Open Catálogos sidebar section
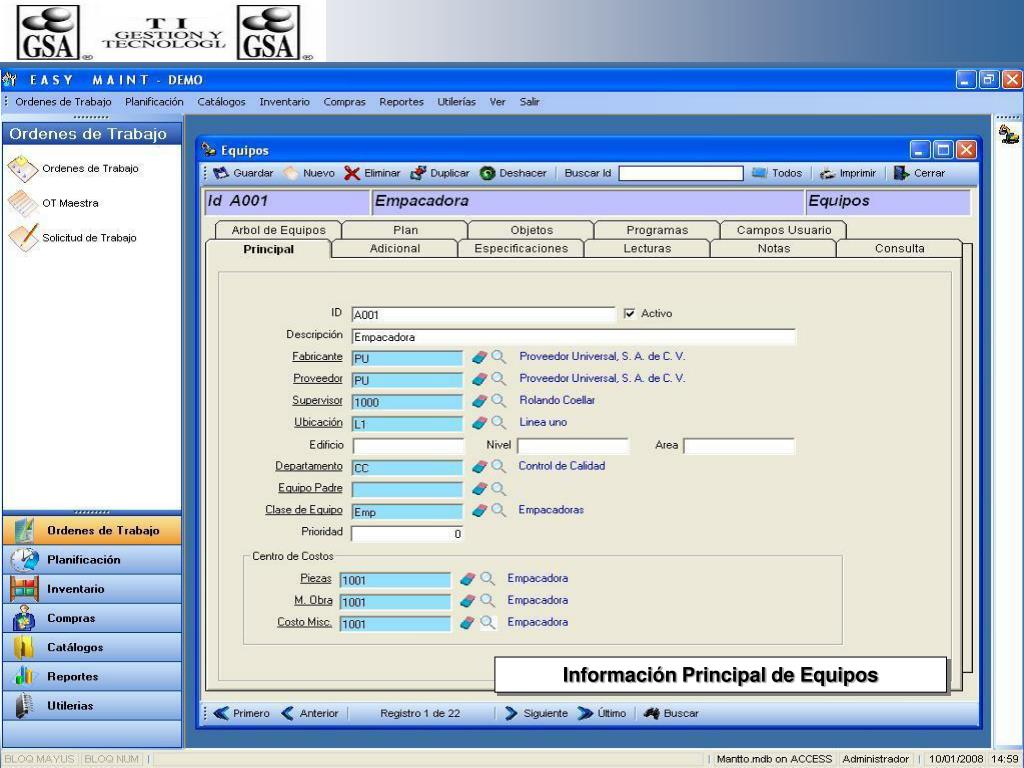This screenshot has width=1024, height=768. click(92, 647)
